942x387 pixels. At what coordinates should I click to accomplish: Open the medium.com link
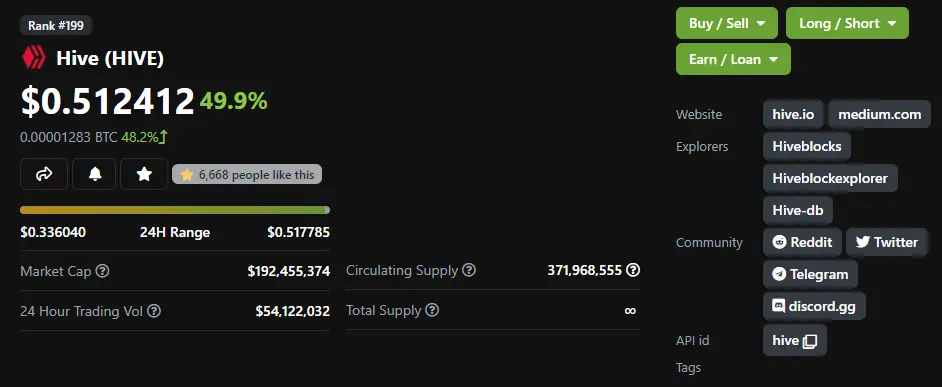point(880,114)
